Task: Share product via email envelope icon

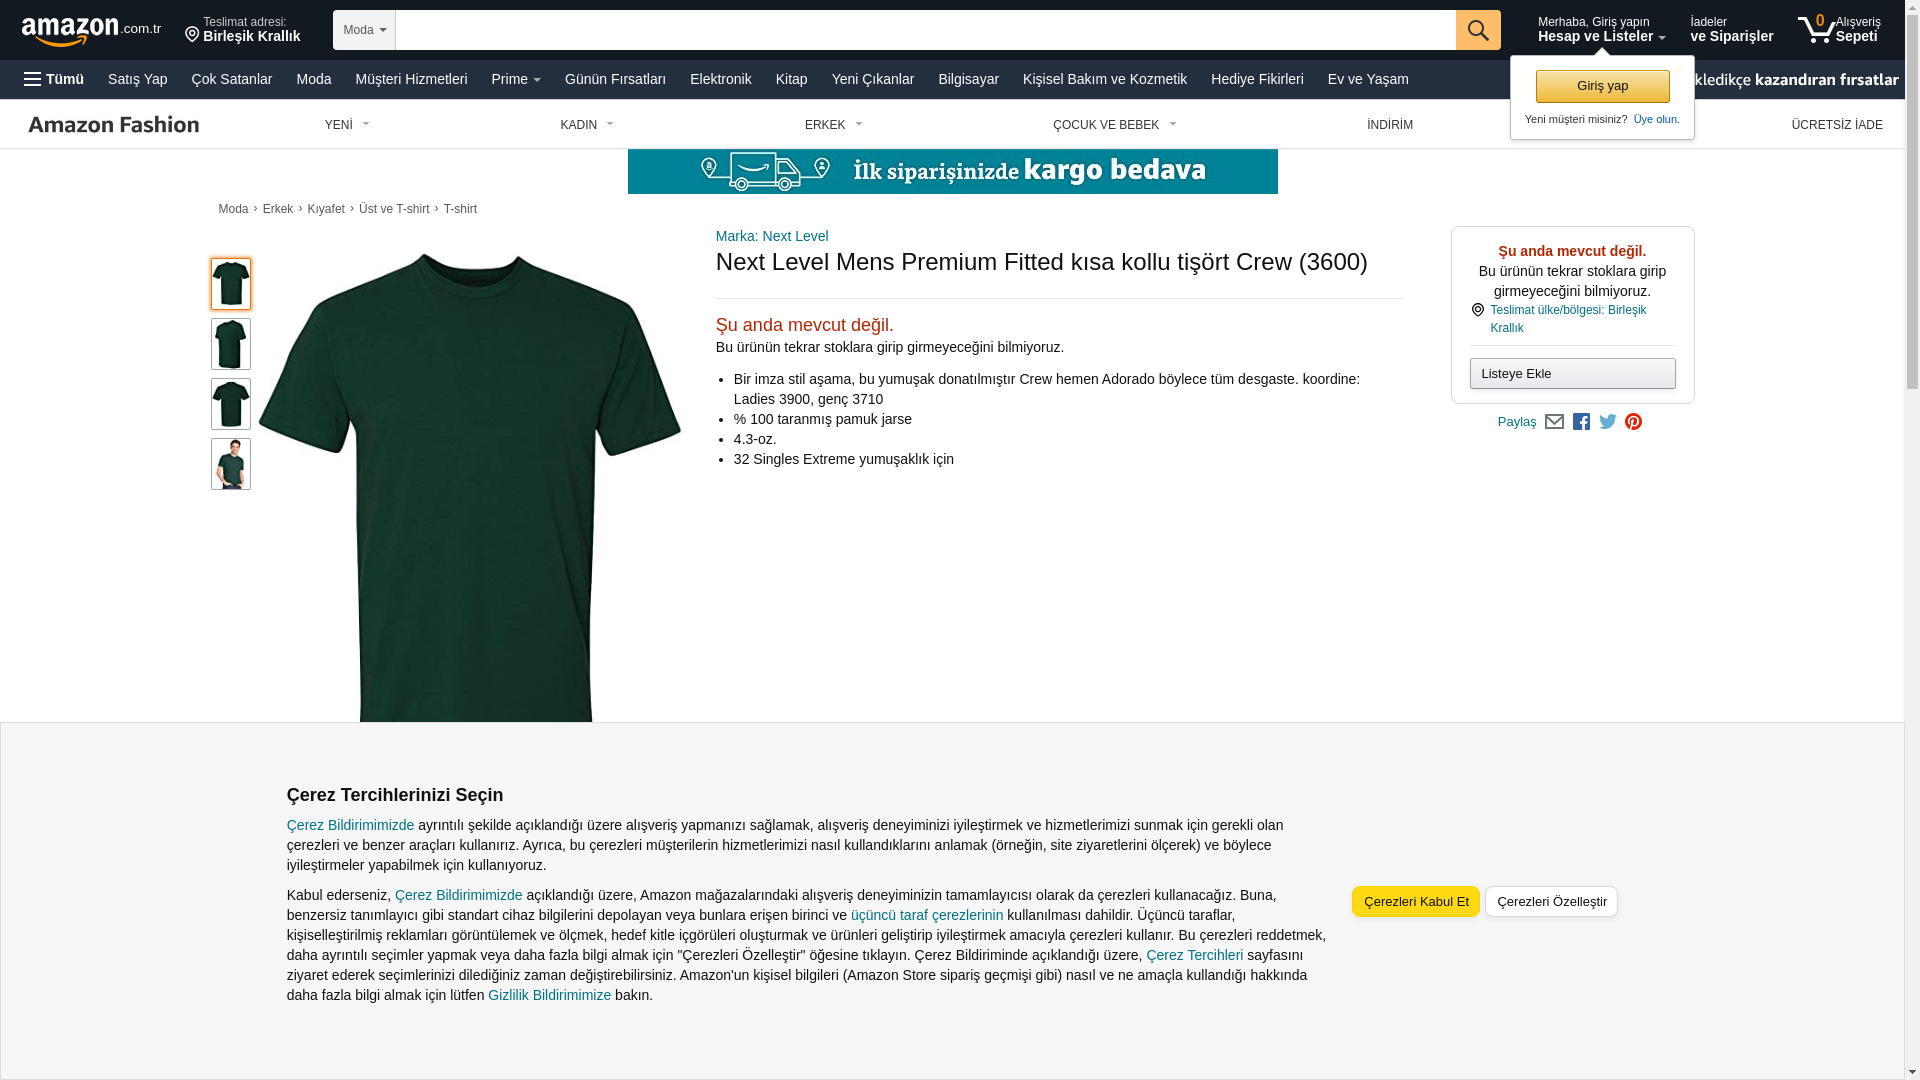Action: pyautogui.click(x=1554, y=422)
